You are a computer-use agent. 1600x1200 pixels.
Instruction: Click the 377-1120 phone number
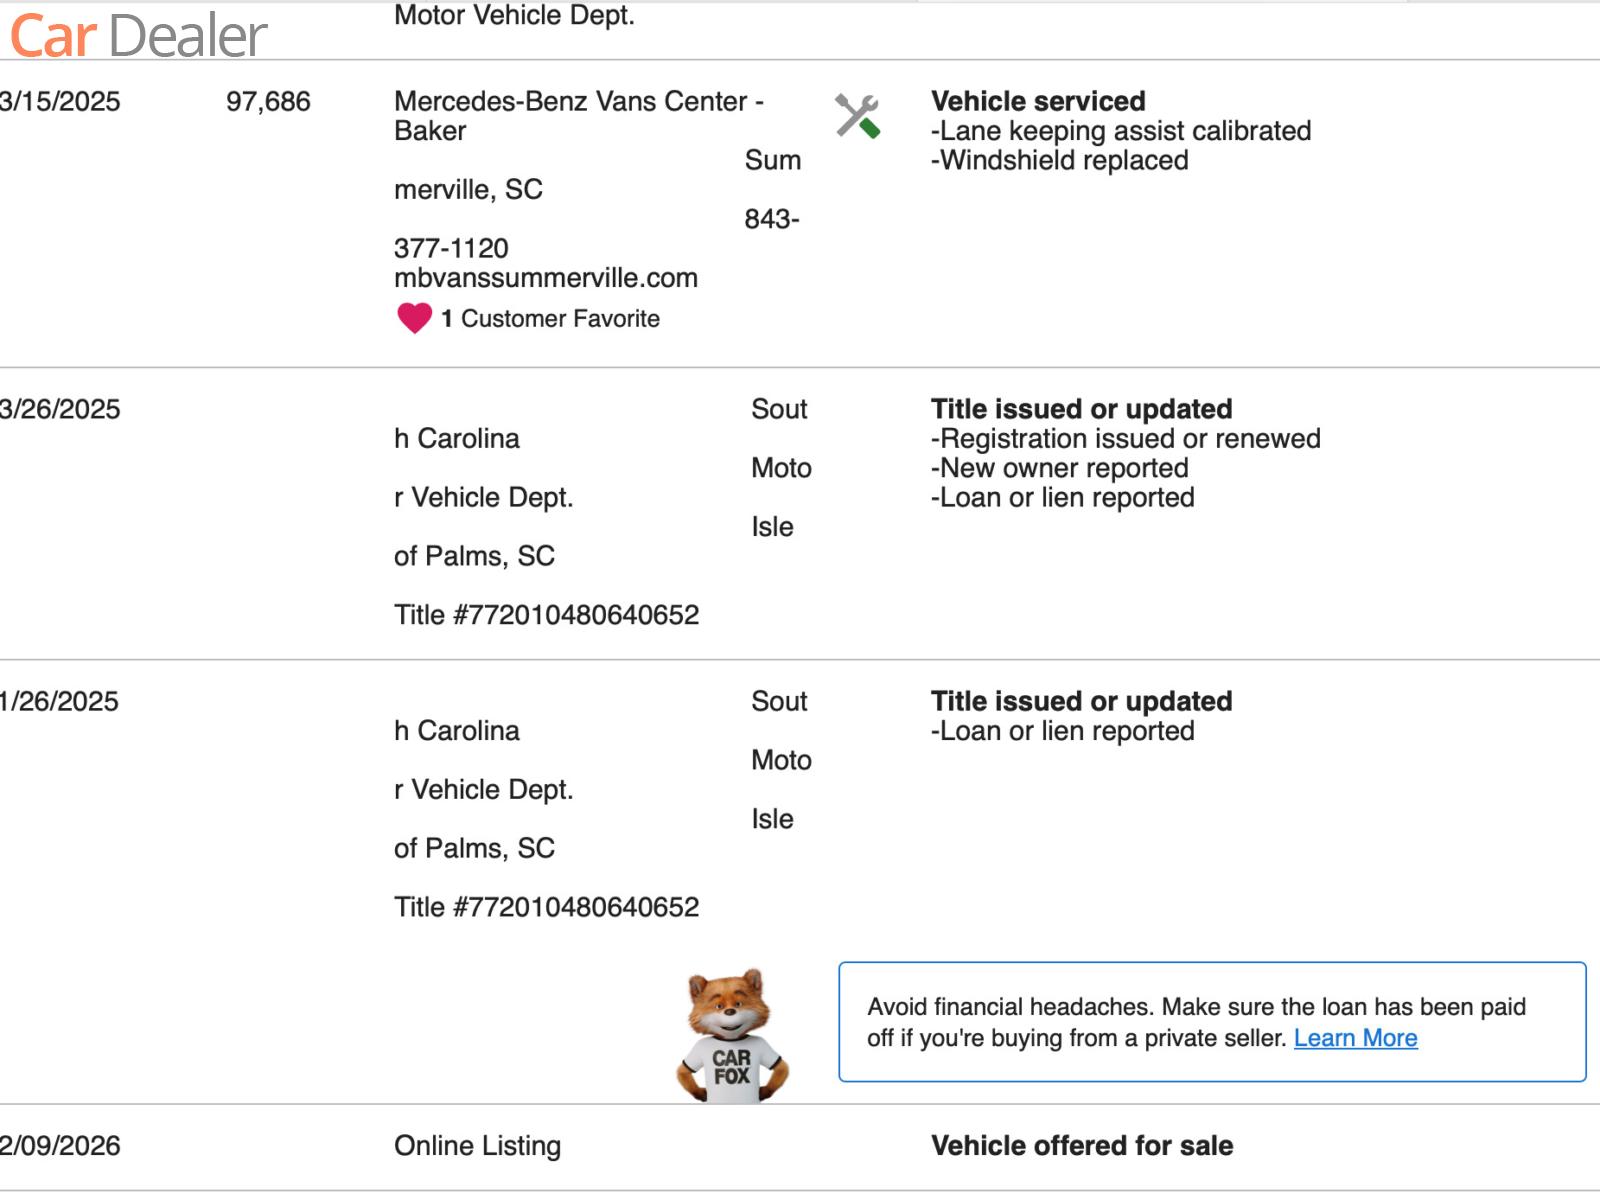pos(451,248)
